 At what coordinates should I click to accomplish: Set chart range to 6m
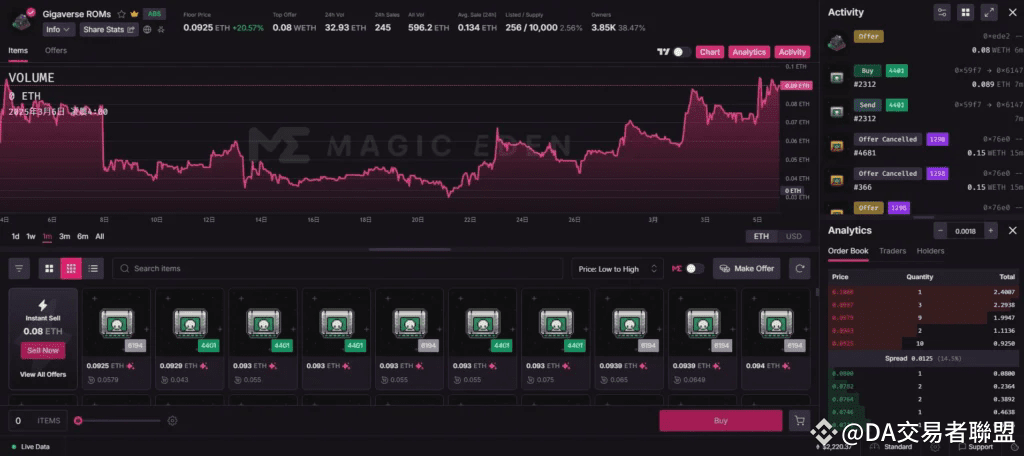82,236
